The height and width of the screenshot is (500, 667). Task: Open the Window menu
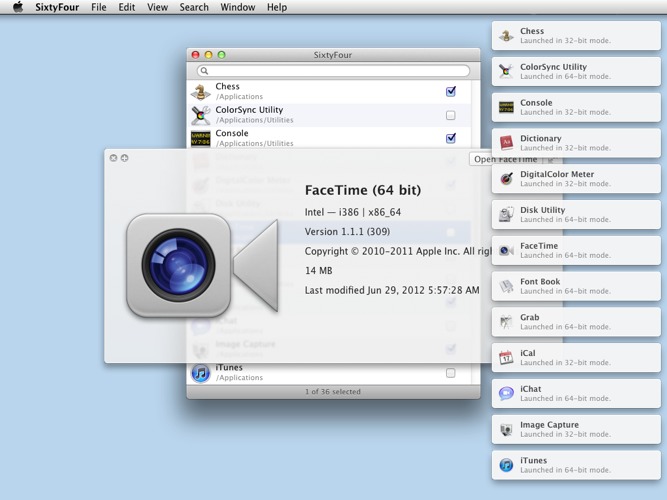237,7
